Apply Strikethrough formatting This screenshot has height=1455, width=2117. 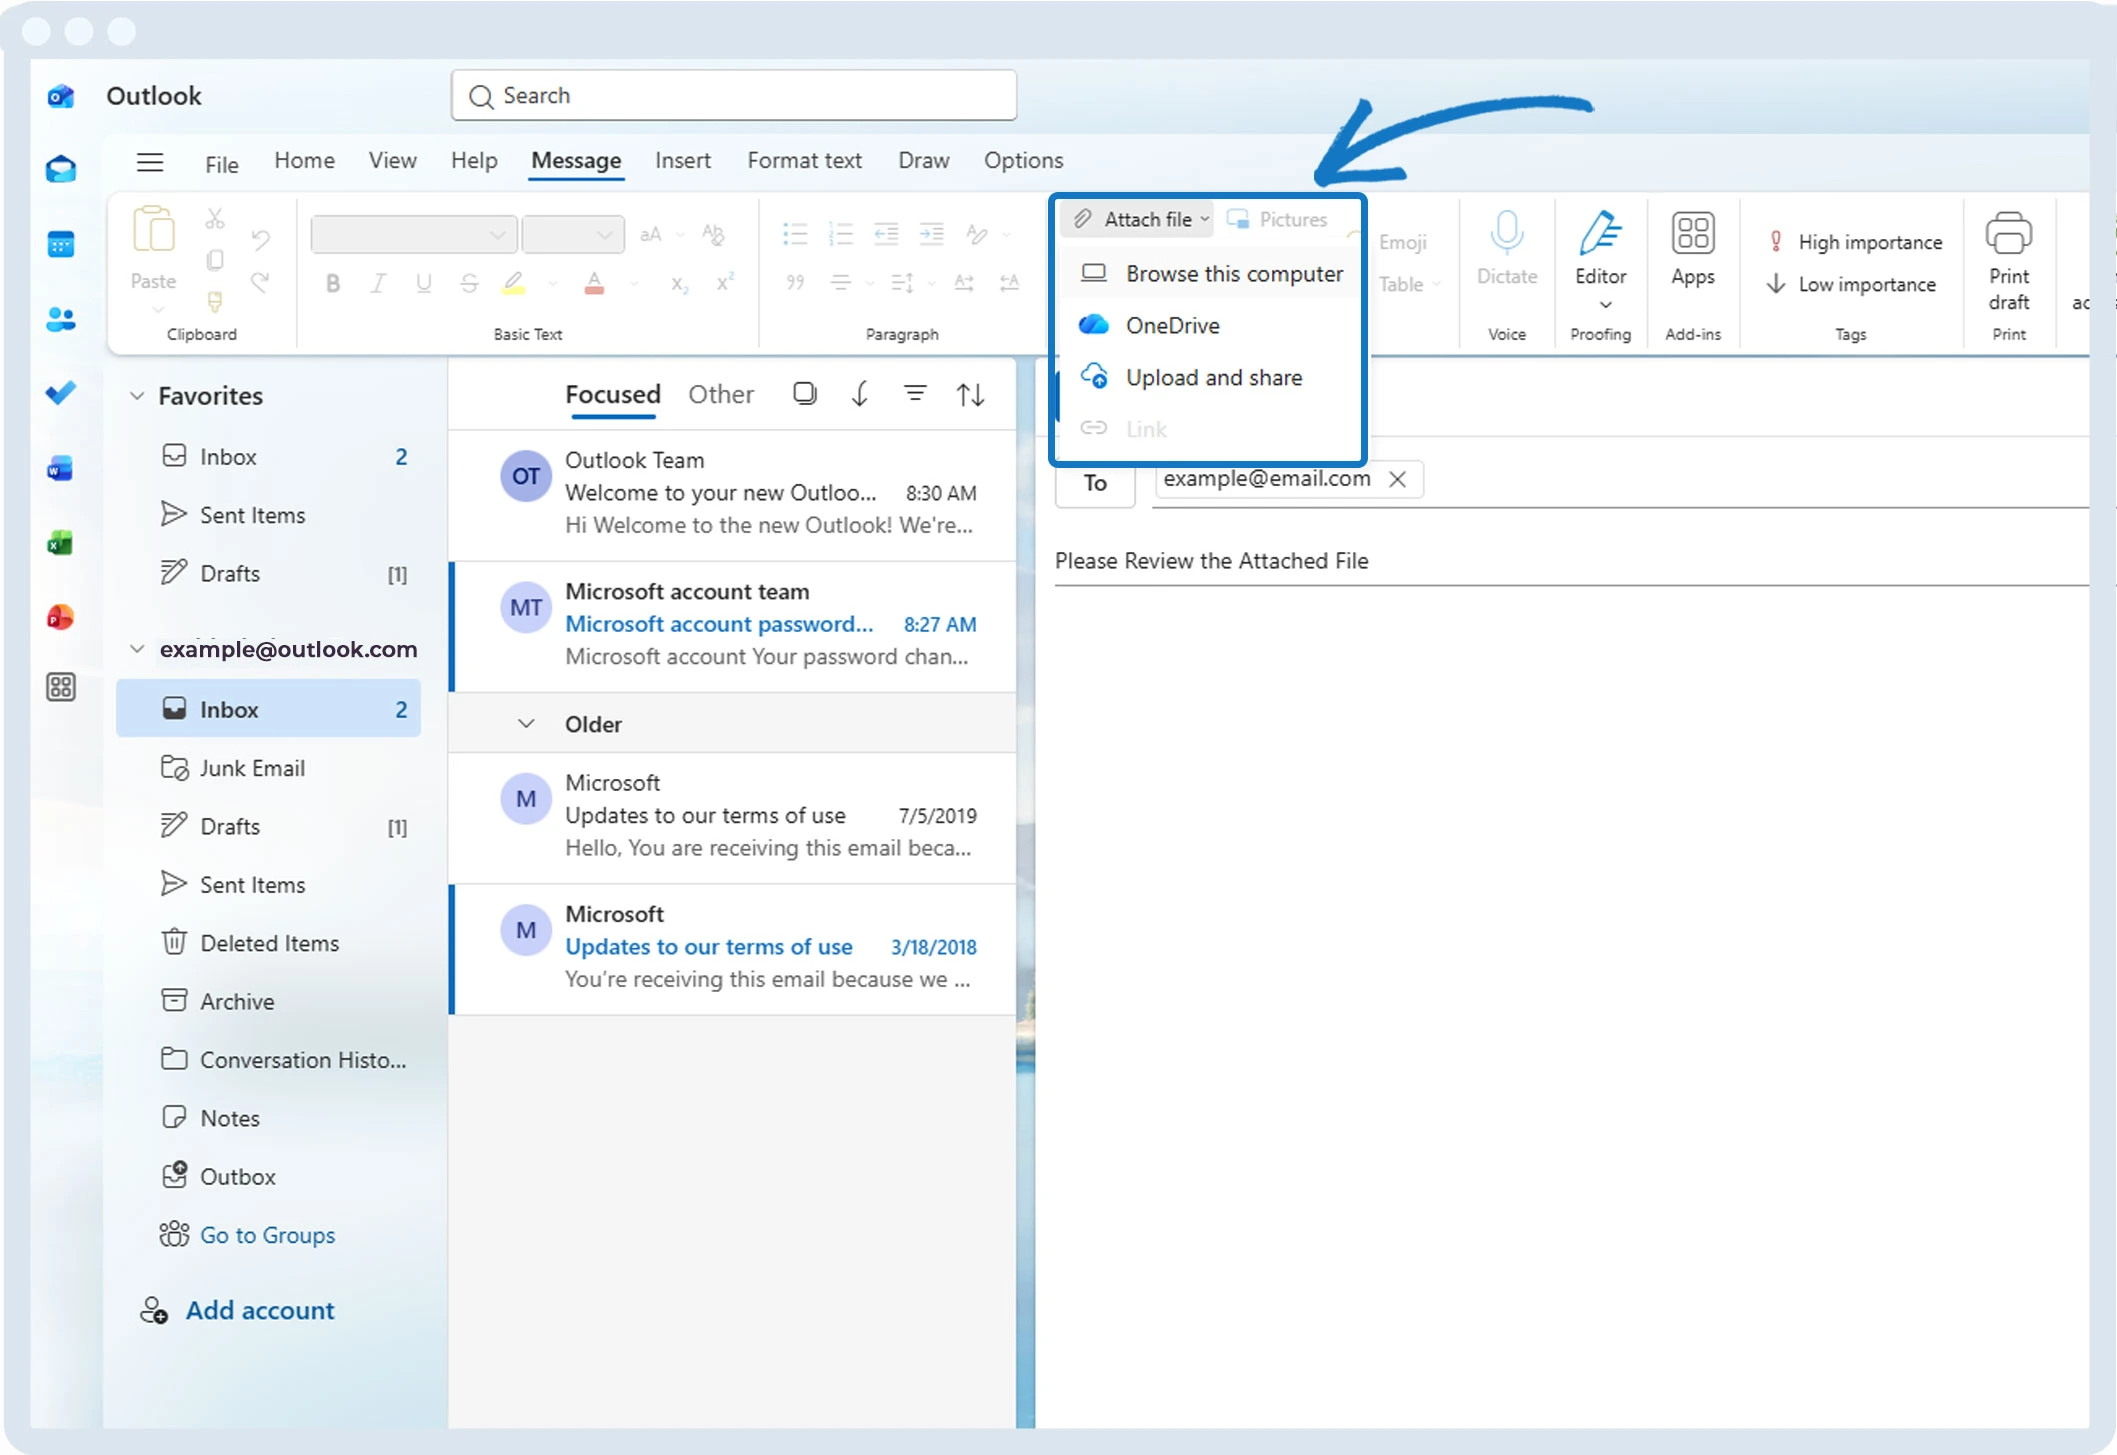pyautogui.click(x=469, y=284)
